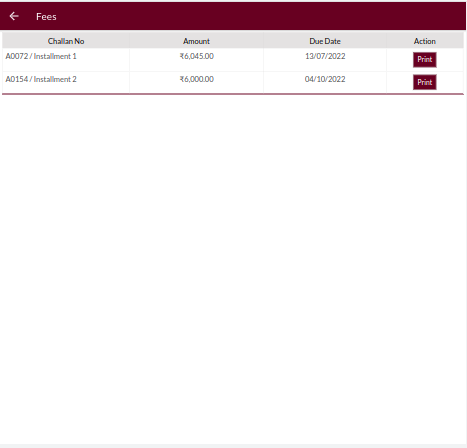Select the due date 04/10/2022
This screenshot has width=467, height=448.
click(x=325, y=79)
